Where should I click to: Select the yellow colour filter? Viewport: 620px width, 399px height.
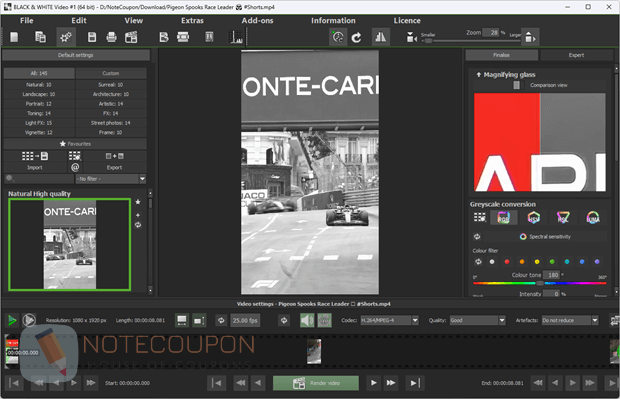click(537, 262)
